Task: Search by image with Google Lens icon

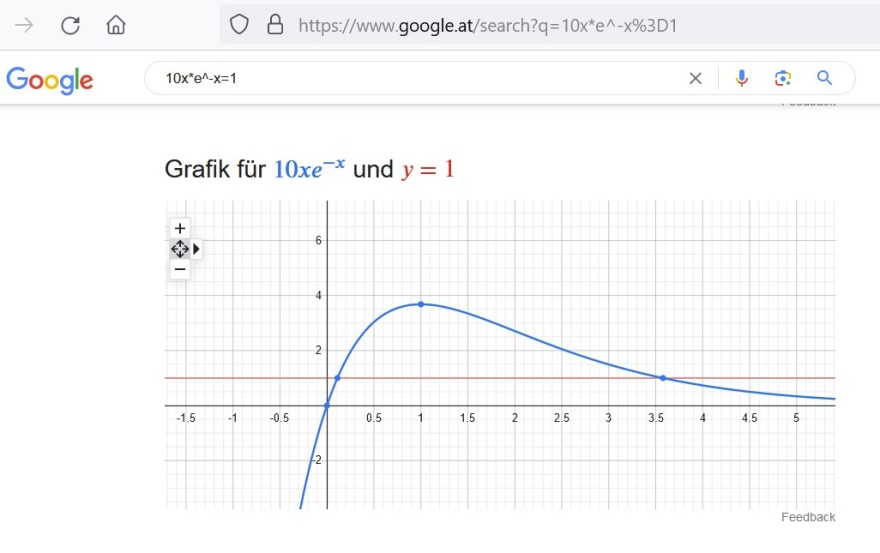Action: click(x=782, y=78)
